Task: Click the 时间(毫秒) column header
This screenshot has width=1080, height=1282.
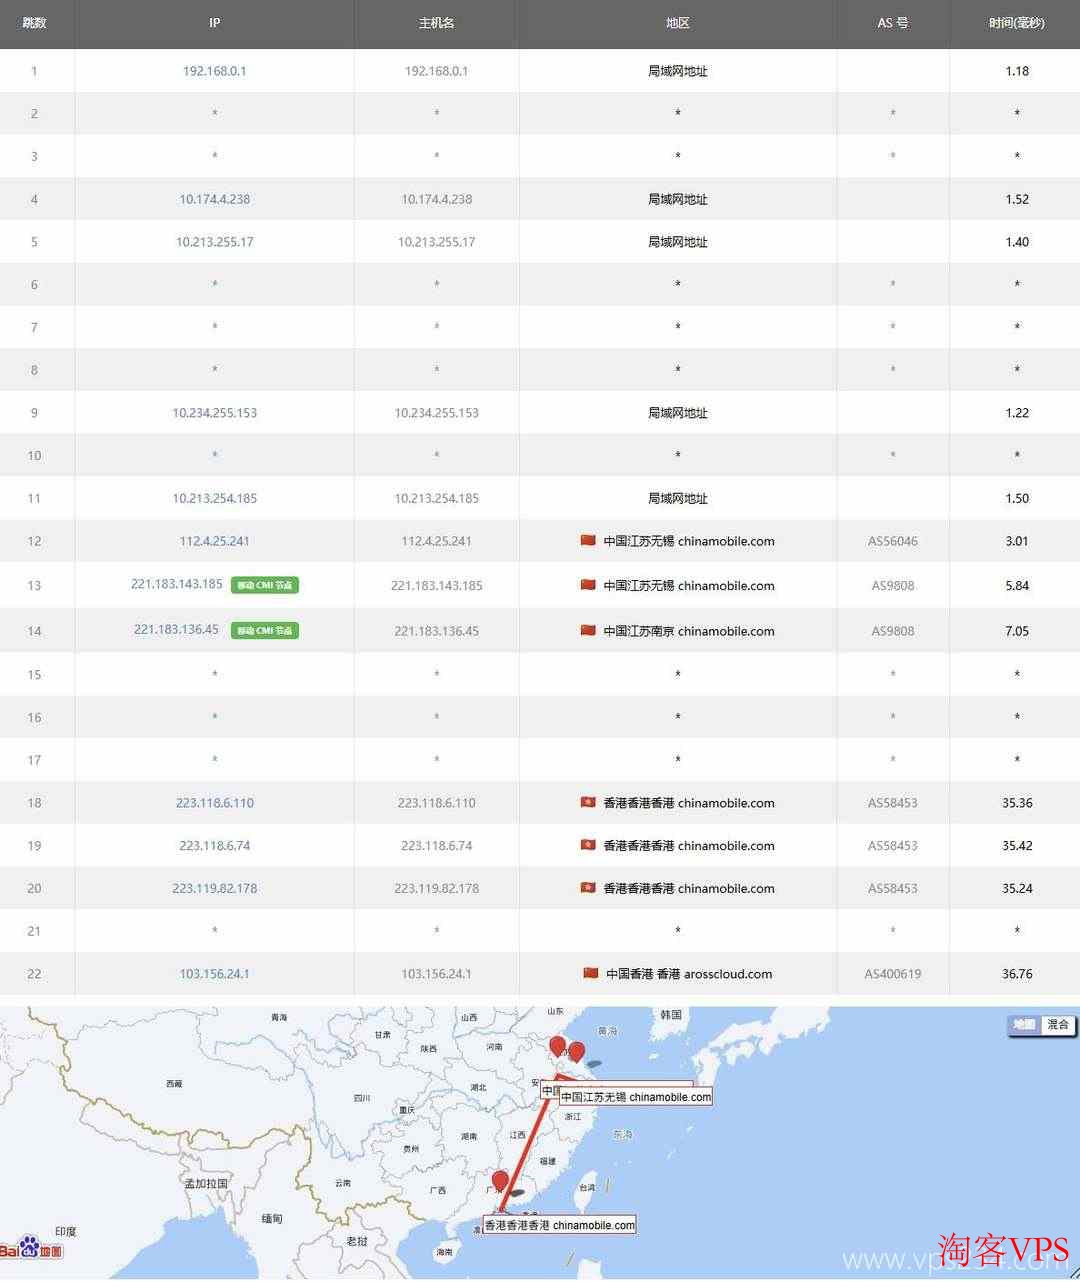Action: [1017, 23]
